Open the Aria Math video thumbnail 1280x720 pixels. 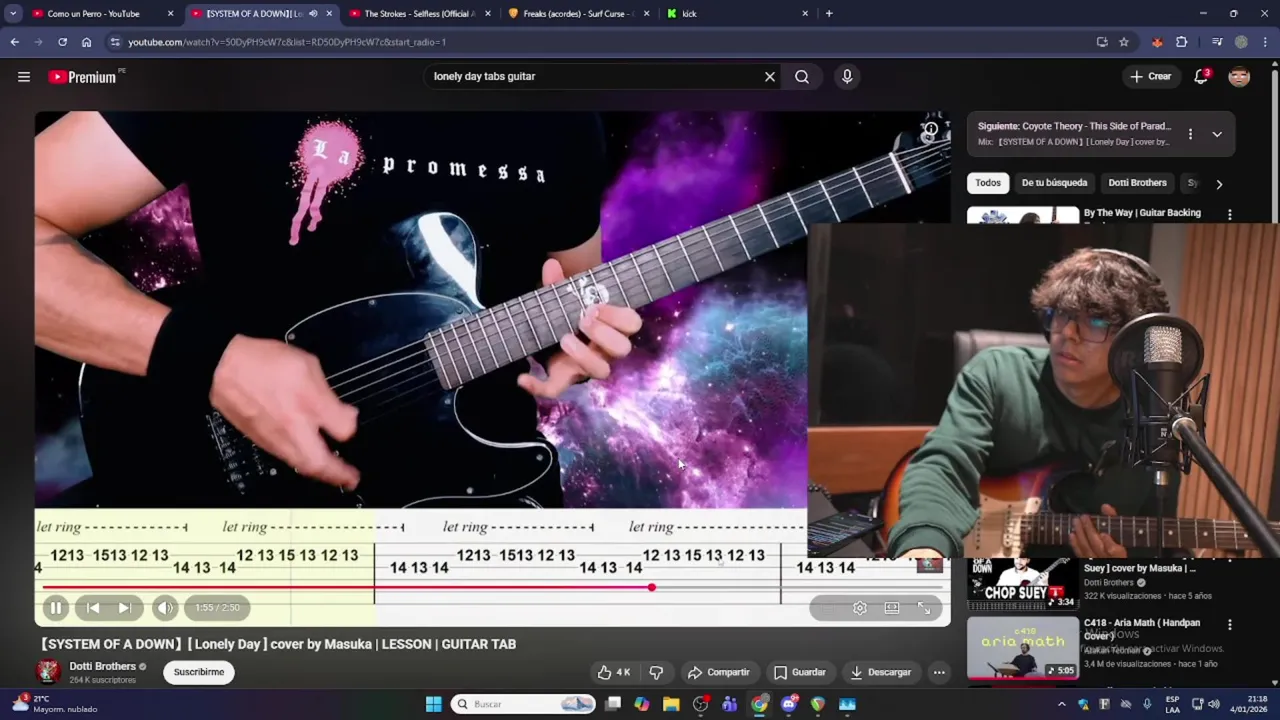click(x=1023, y=648)
